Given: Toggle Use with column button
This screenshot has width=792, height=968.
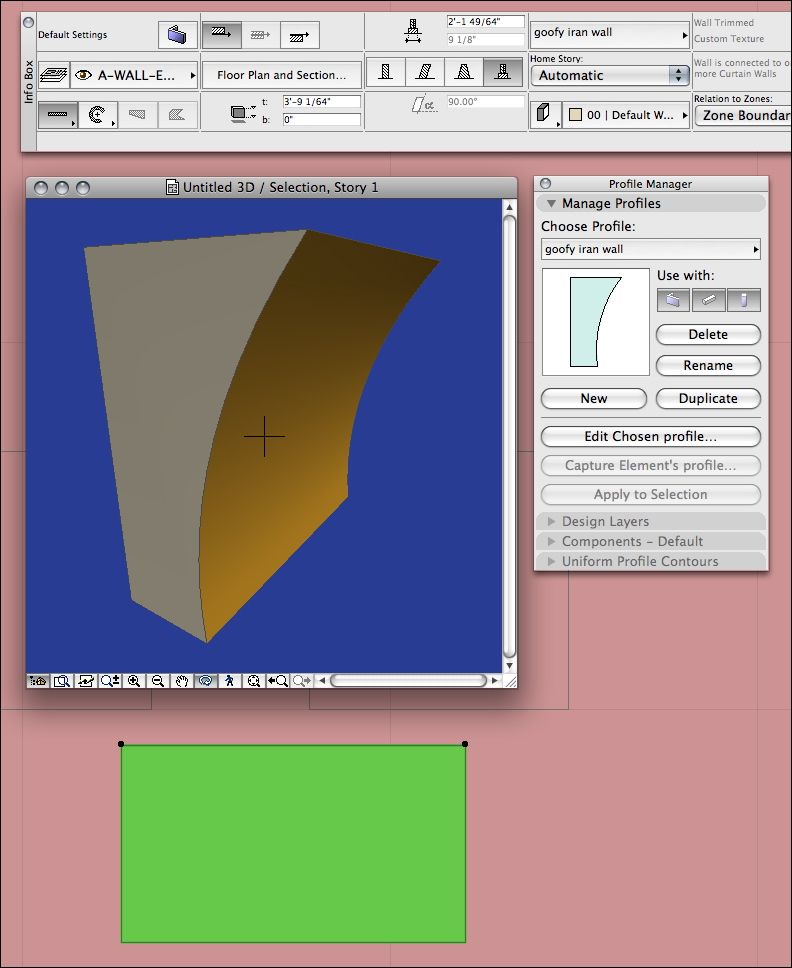Looking at the screenshot, I should coord(744,299).
